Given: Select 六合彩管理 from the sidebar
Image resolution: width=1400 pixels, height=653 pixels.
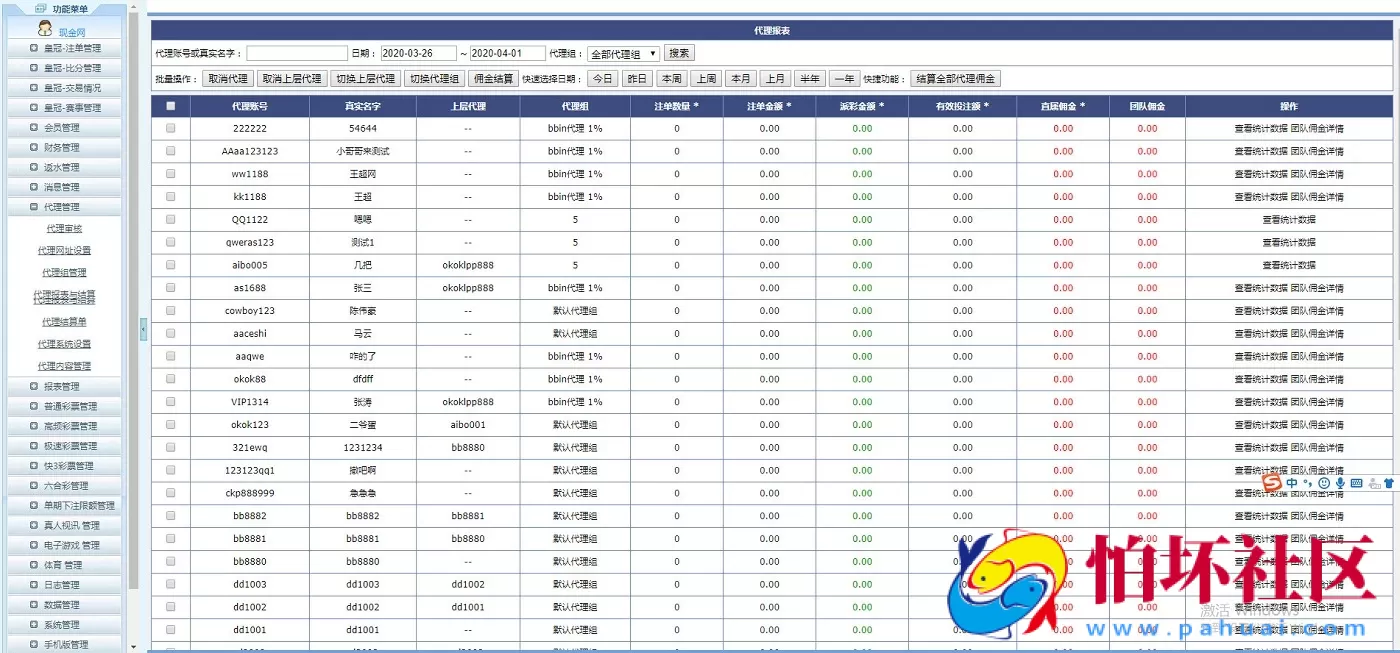Looking at the screenshot, I should click(61, 485).
